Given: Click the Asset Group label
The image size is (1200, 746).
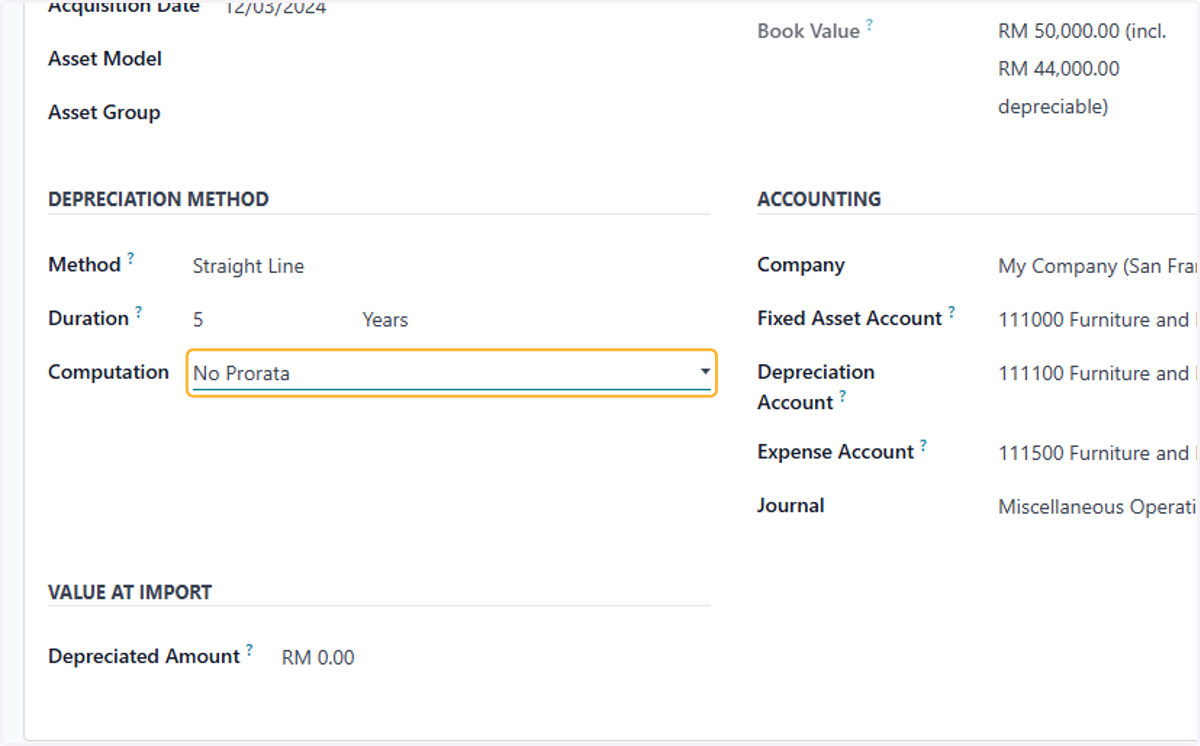Looking at the screenshot, I should click(x=104, y=113).
